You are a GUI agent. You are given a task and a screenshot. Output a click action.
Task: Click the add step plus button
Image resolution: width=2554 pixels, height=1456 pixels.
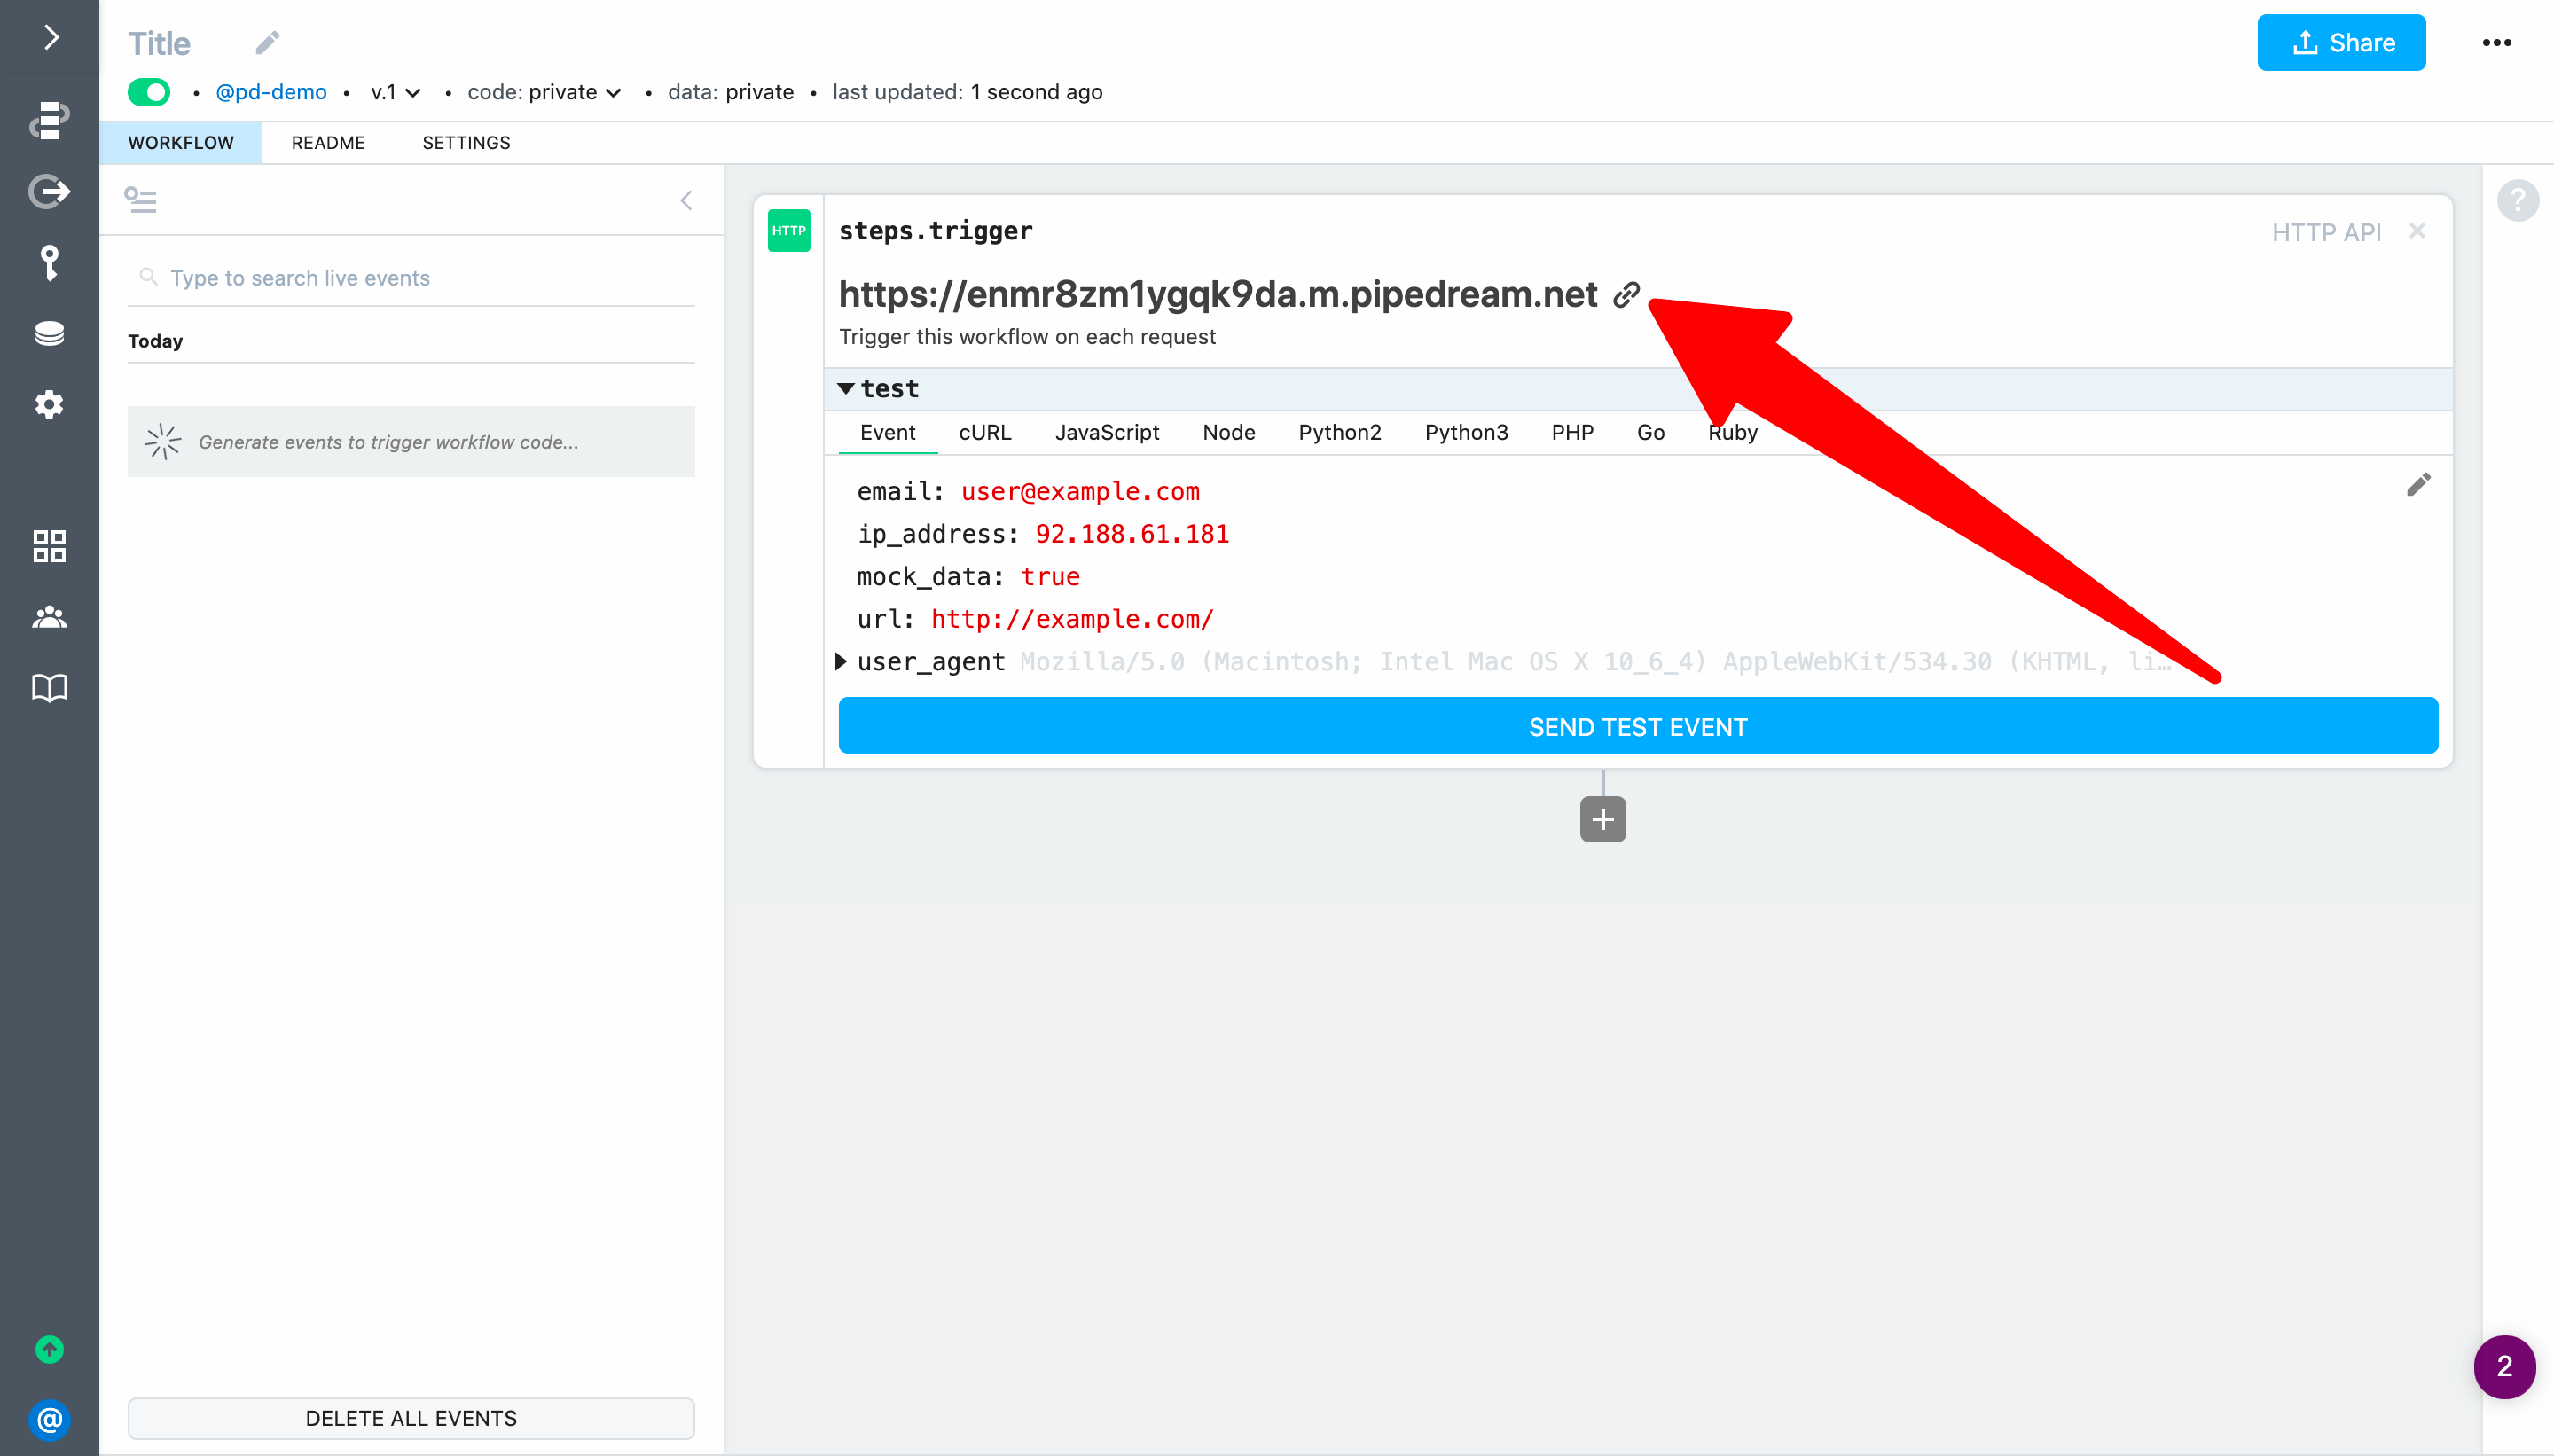1602,819
